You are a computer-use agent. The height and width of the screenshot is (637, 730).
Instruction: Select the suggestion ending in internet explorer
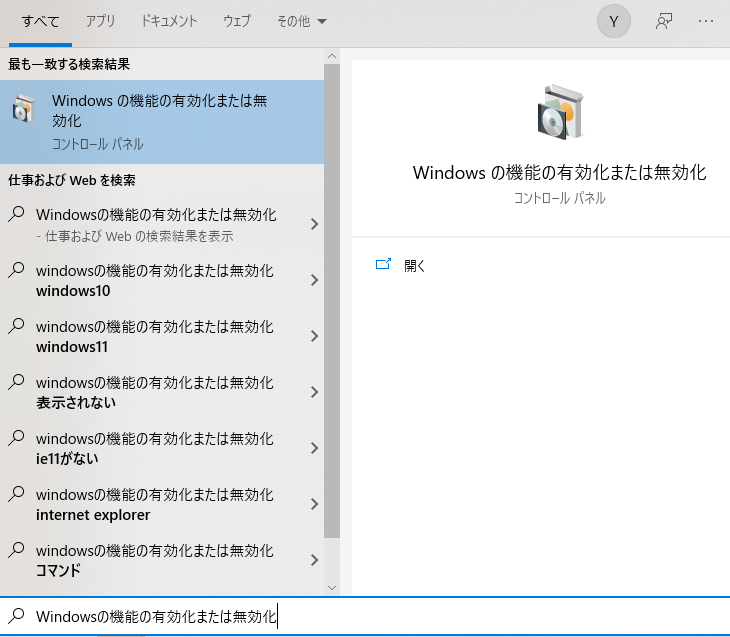(162, 504)
